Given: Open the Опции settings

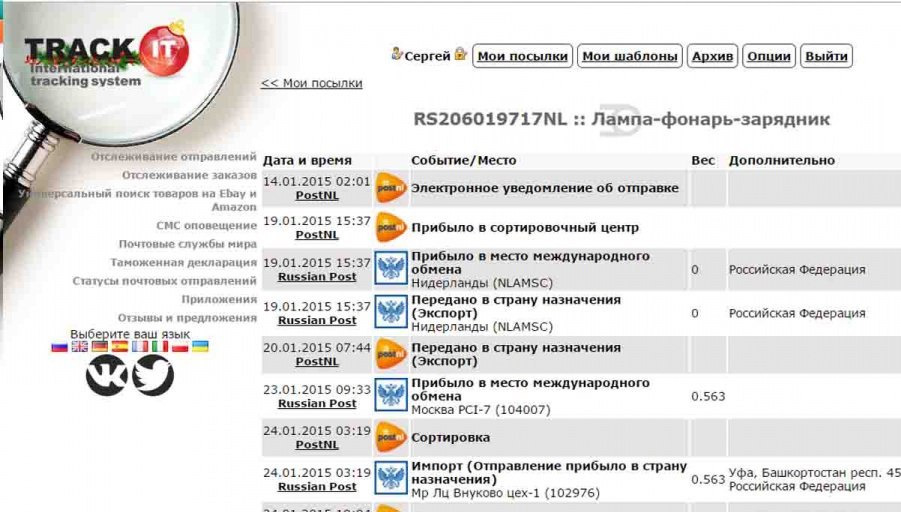Looking at the screenshot, I should 769,56.
